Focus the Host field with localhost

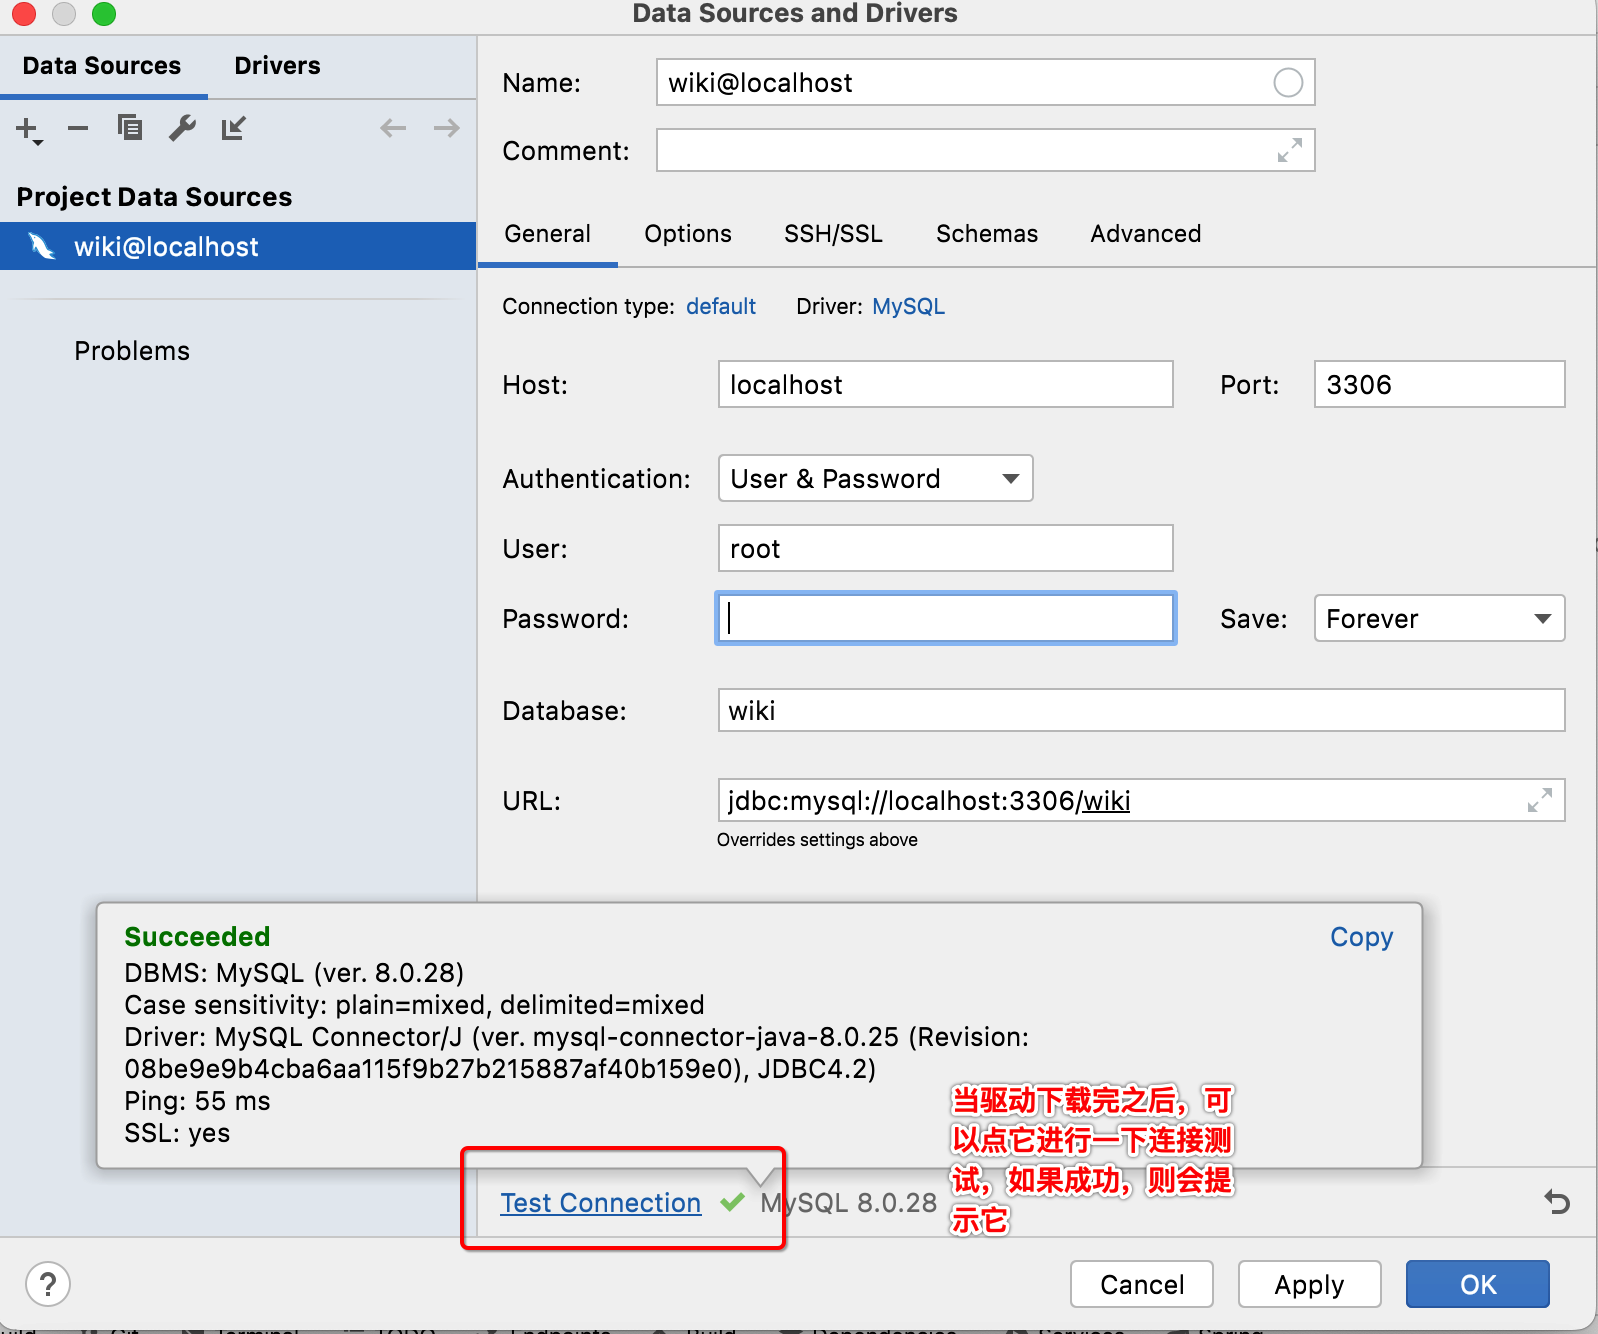945,384
